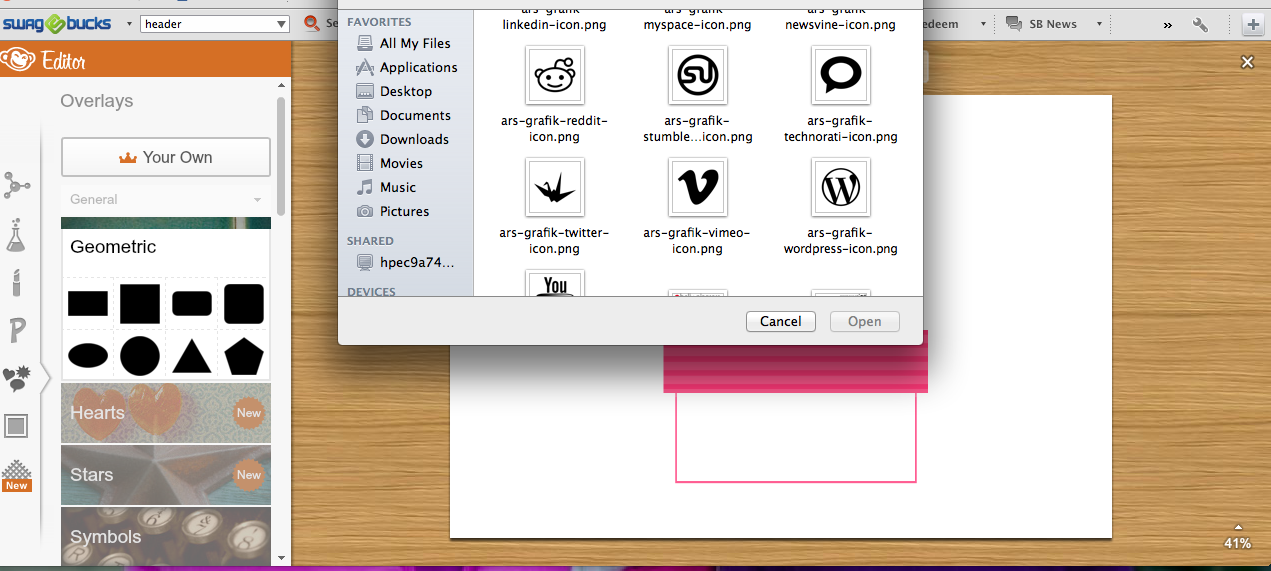Select the linkedin-icon.png file name
The image size is (1271, 571).
[x=554, y=25]
